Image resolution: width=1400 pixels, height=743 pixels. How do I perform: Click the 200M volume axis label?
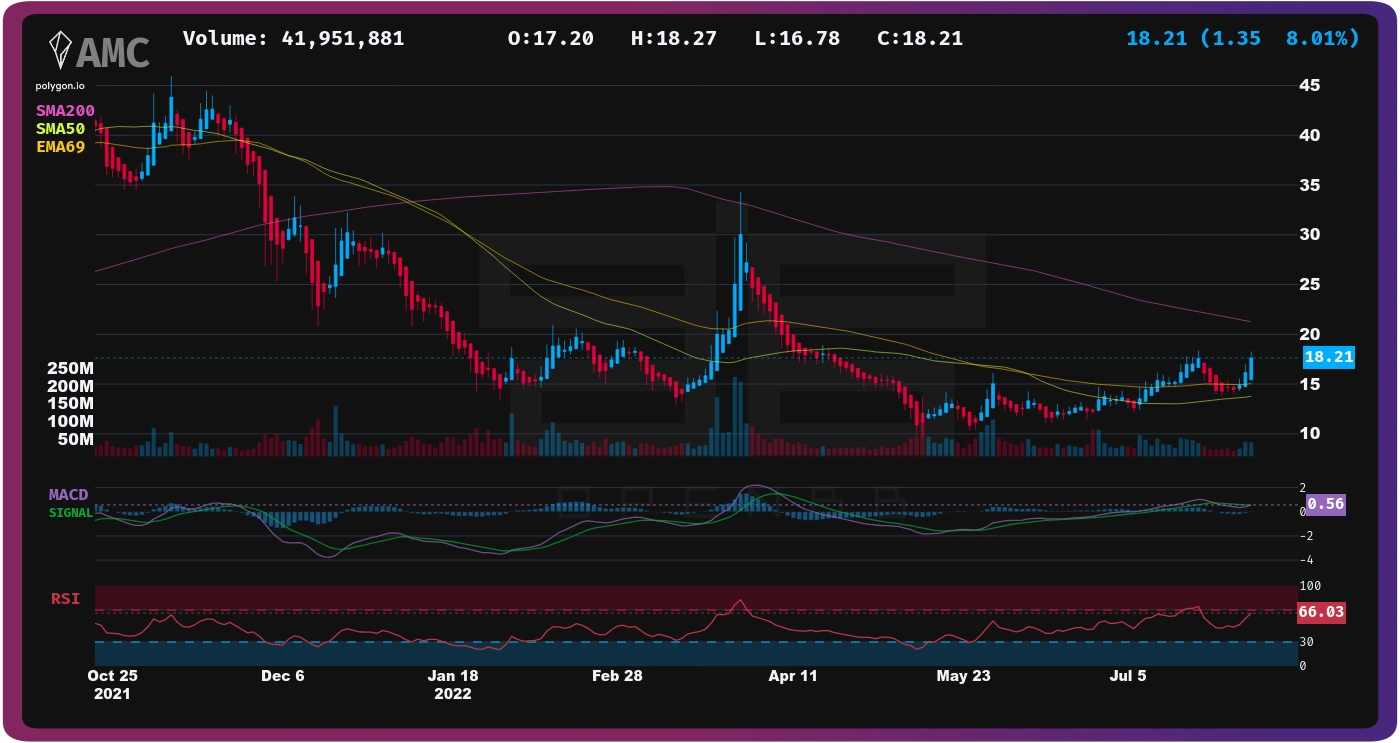(x=70, y=386)
